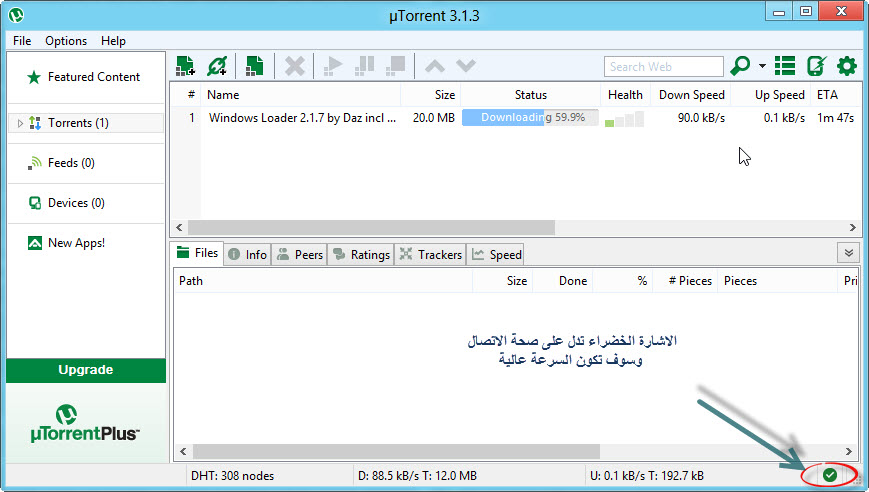The width and height of the screenshot is (869, 492).
Task: Click the Pieces column header
Action: pos(777,281)
